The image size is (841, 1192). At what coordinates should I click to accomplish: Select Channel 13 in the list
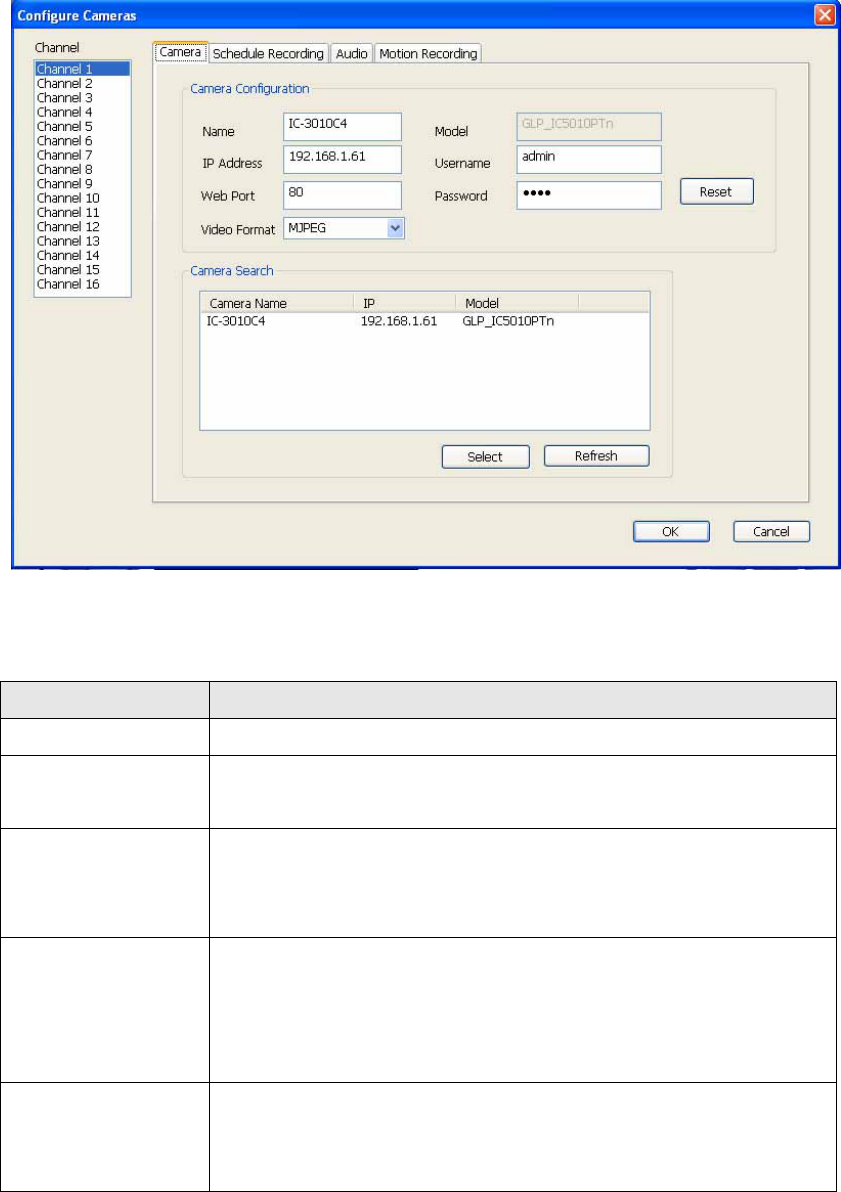82,241
